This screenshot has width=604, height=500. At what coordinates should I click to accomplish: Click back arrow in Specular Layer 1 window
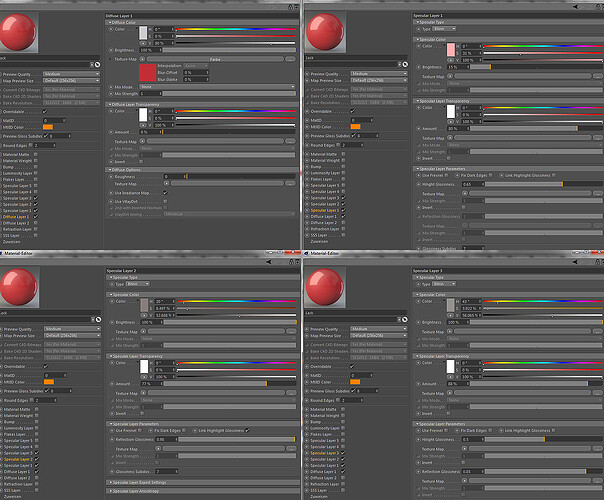click(575, 7)
